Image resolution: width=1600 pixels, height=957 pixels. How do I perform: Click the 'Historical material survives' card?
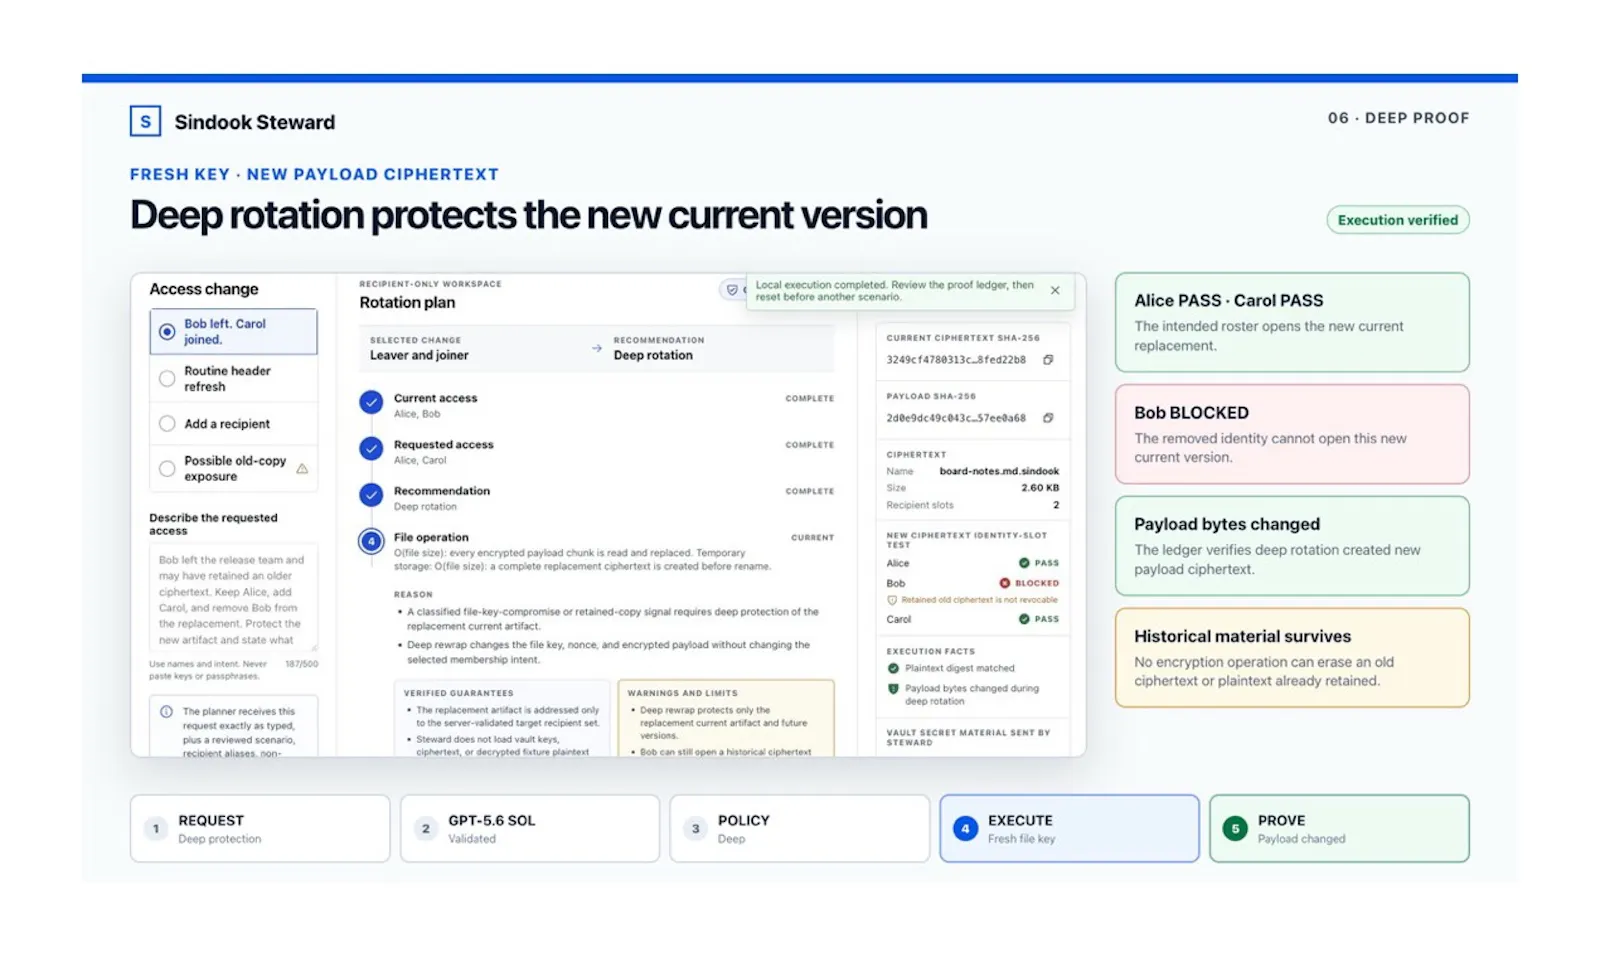pos(1292,658)
